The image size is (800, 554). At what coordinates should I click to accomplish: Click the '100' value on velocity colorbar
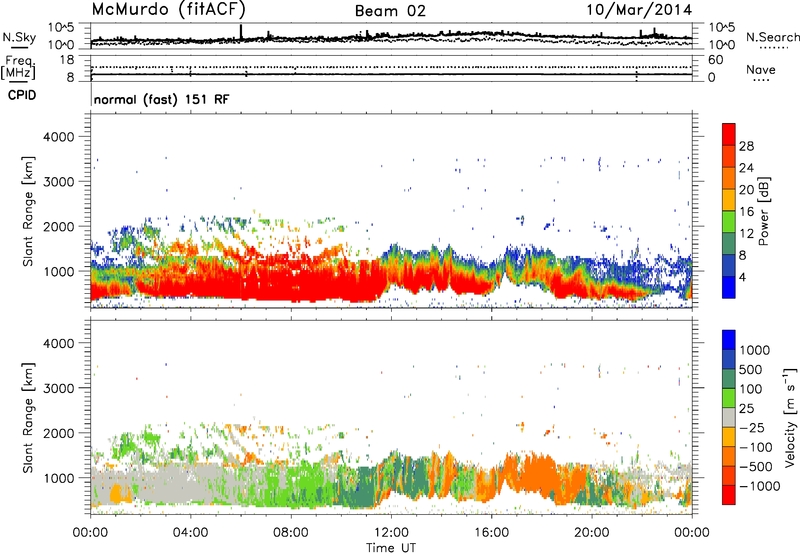[753, 389]
